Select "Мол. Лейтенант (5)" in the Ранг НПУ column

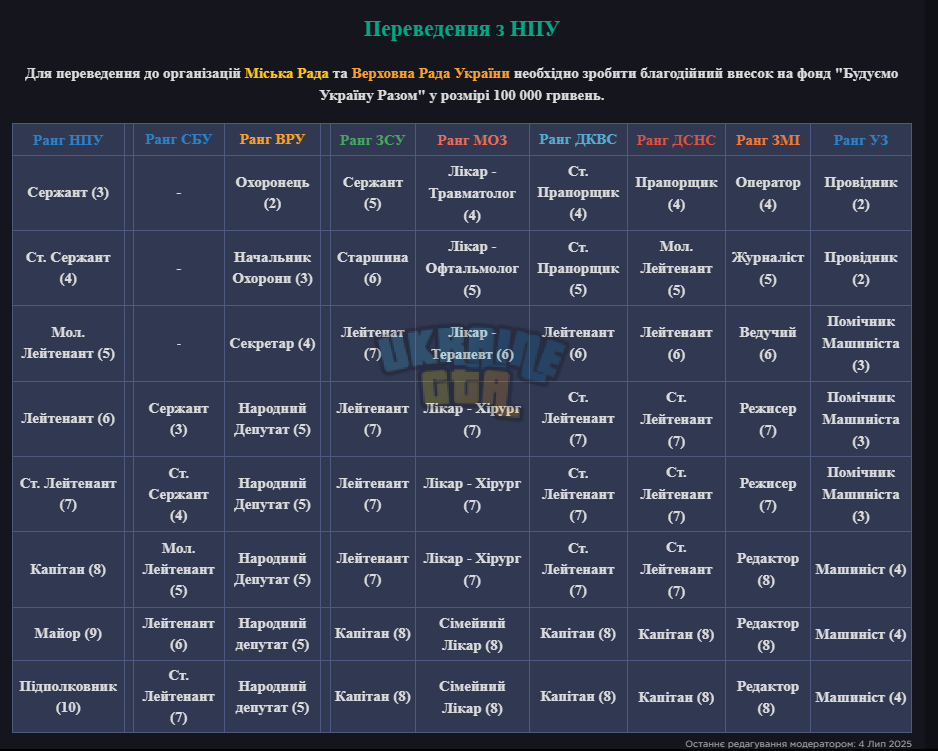(x=68, y=343)
